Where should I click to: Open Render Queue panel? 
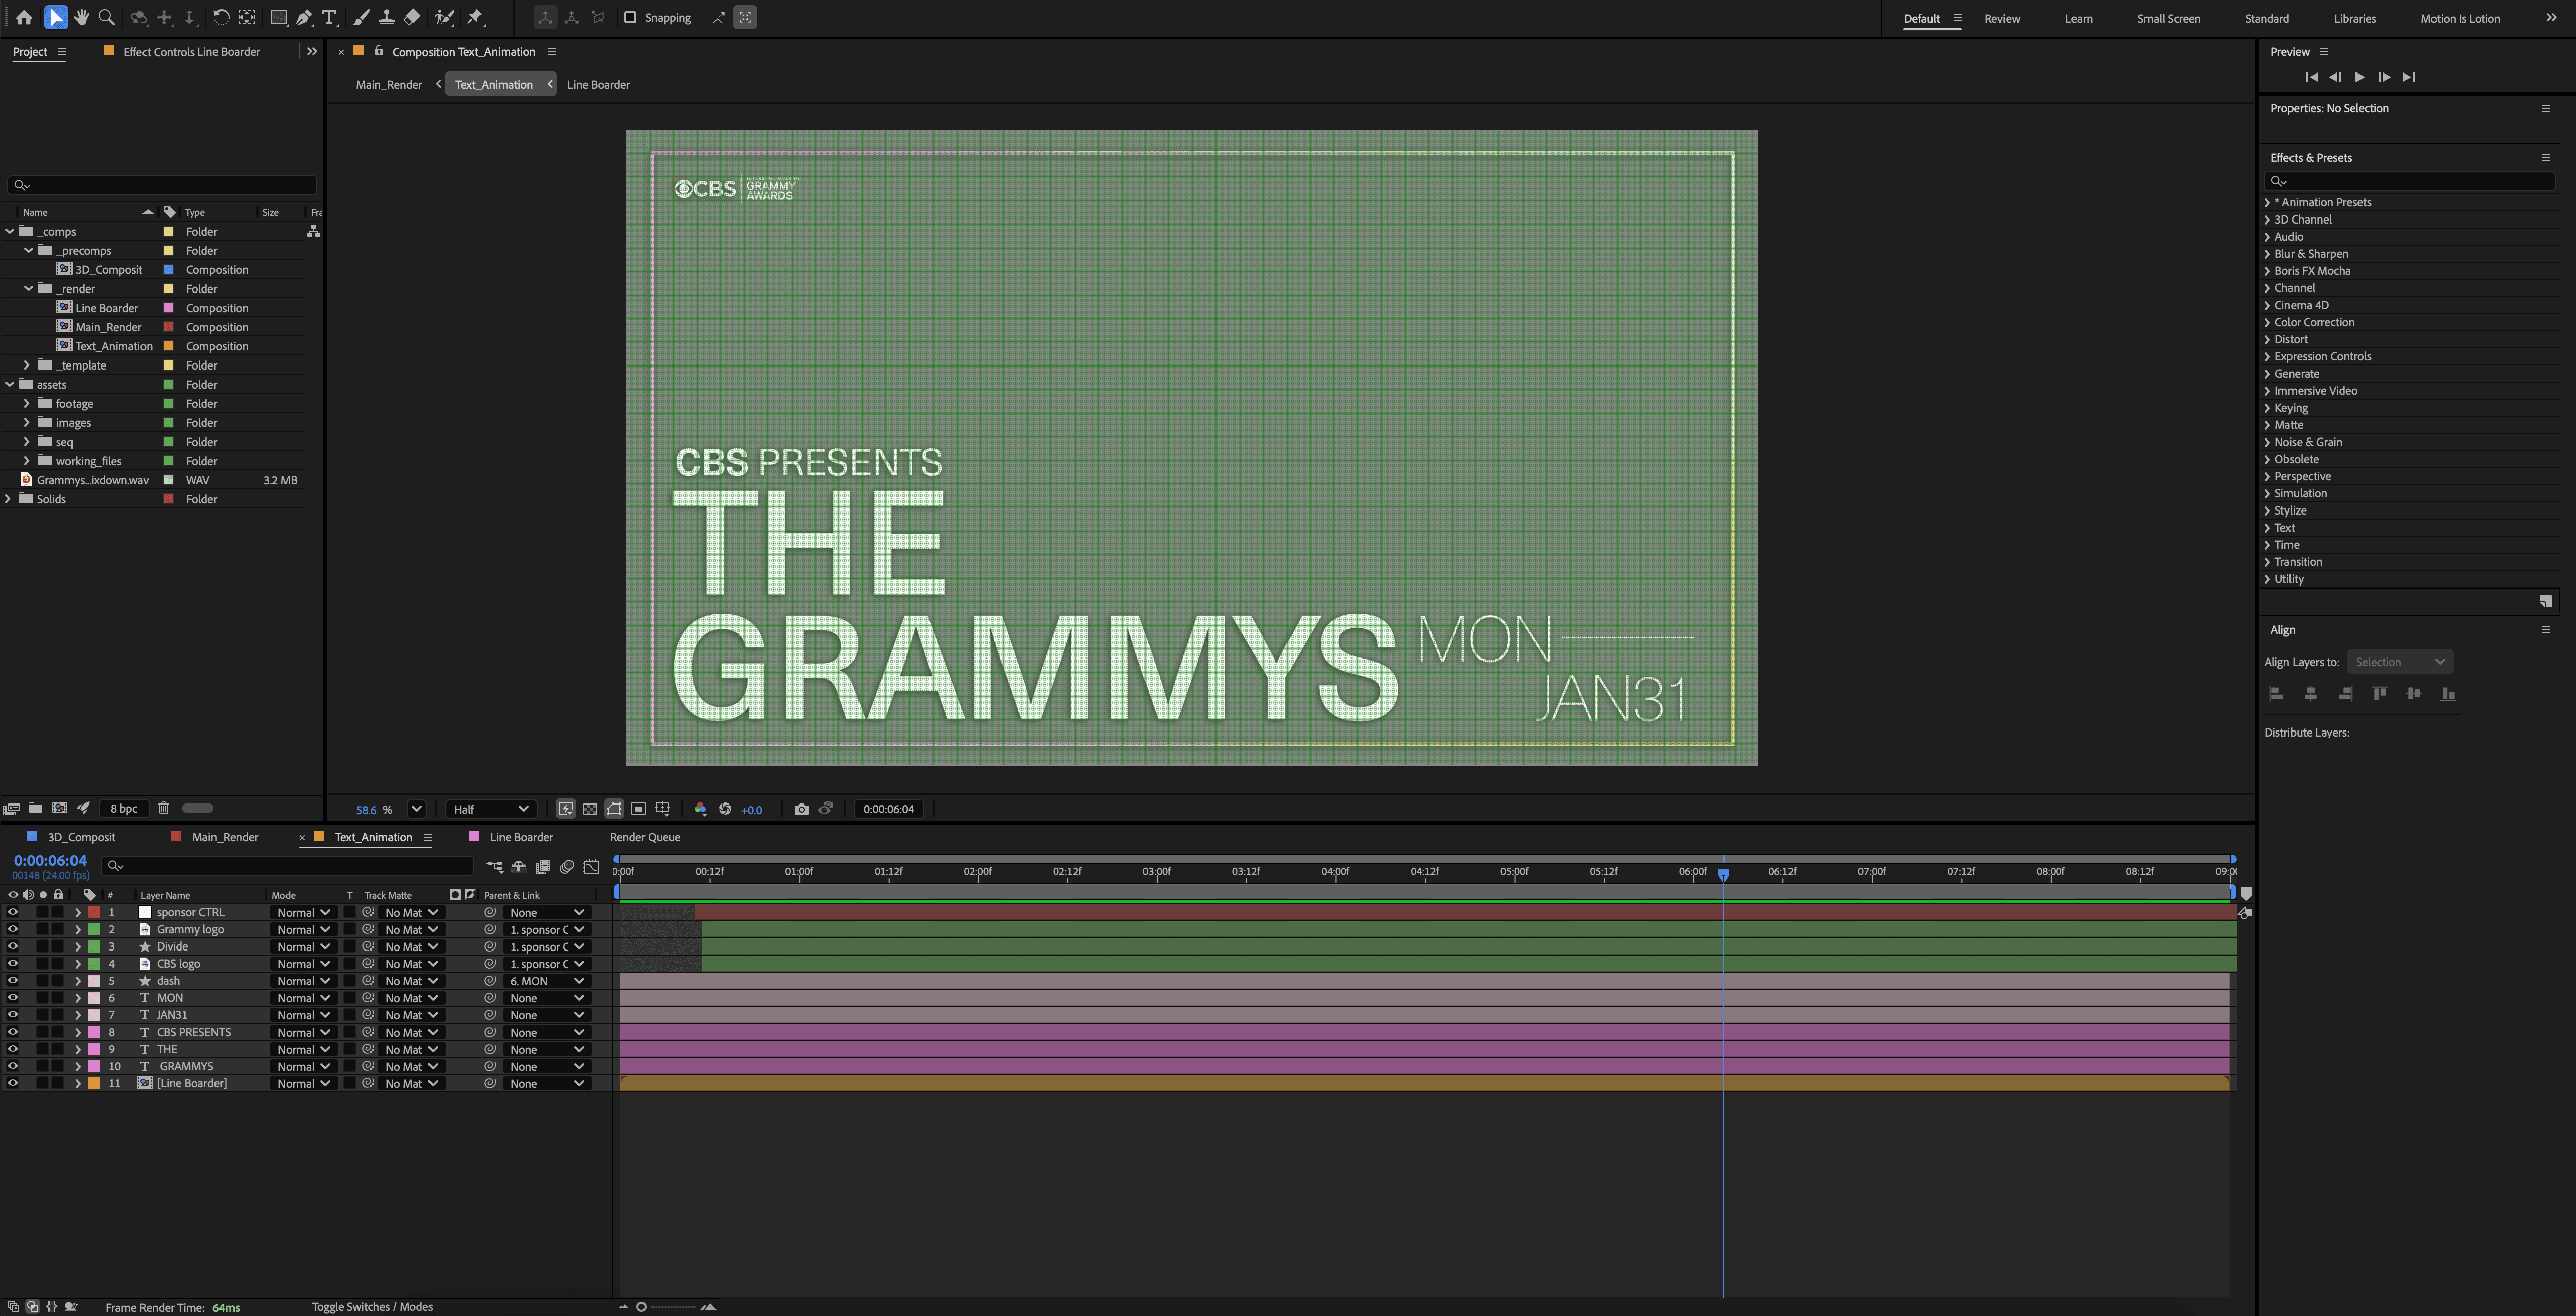[x=644, y=837]
